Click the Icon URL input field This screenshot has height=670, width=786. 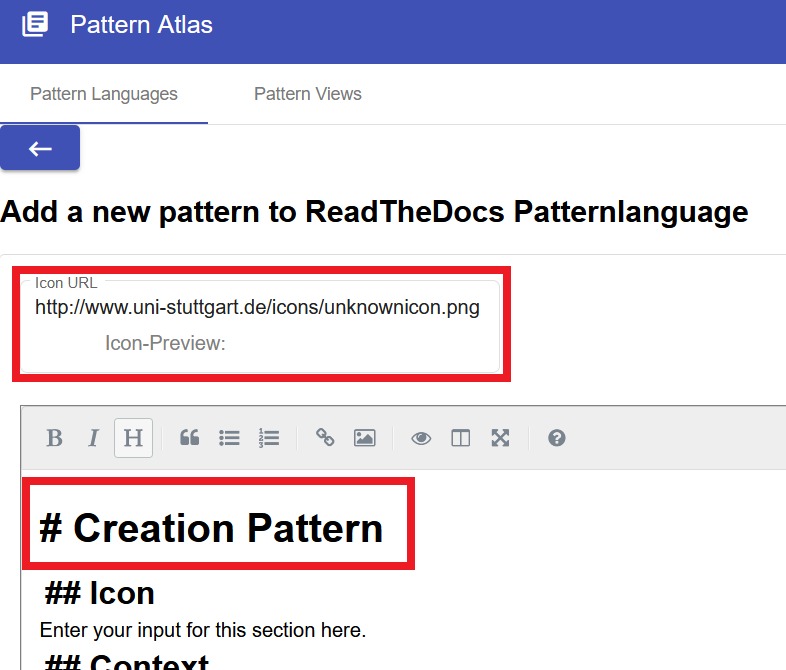(257, 307)
